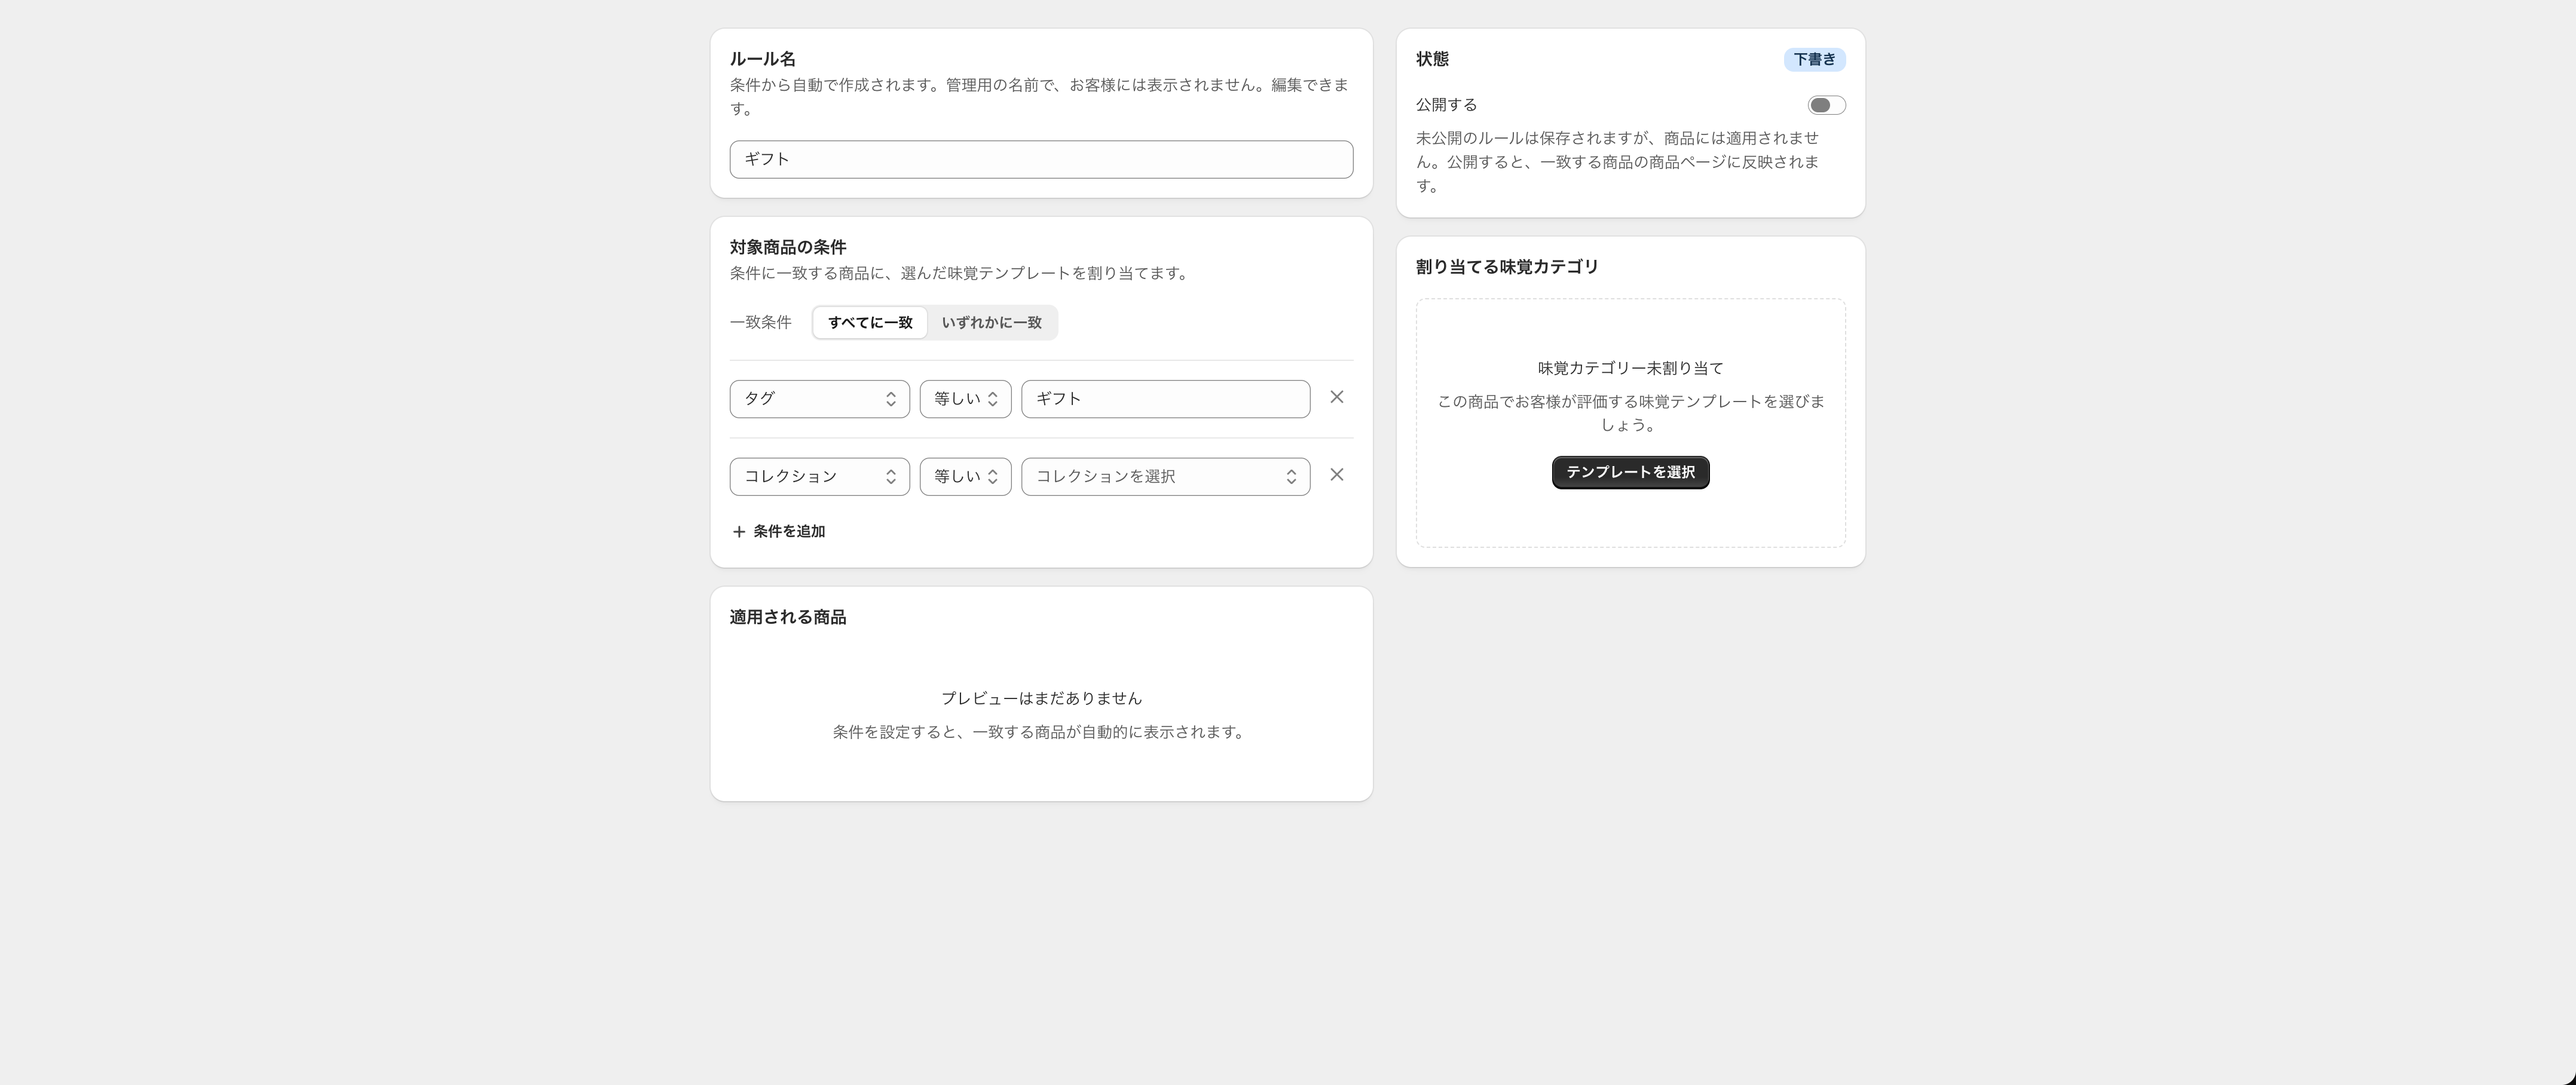The height and width of the screenshot is (1085, 2576).
Task: Click the 対象商品の条件 heading
Action: click(x=788, y=247)
